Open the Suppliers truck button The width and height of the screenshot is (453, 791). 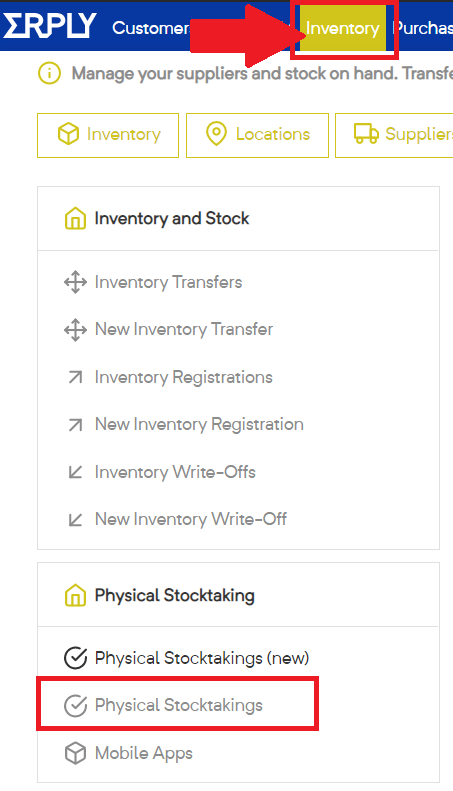(x=394, y=135)
